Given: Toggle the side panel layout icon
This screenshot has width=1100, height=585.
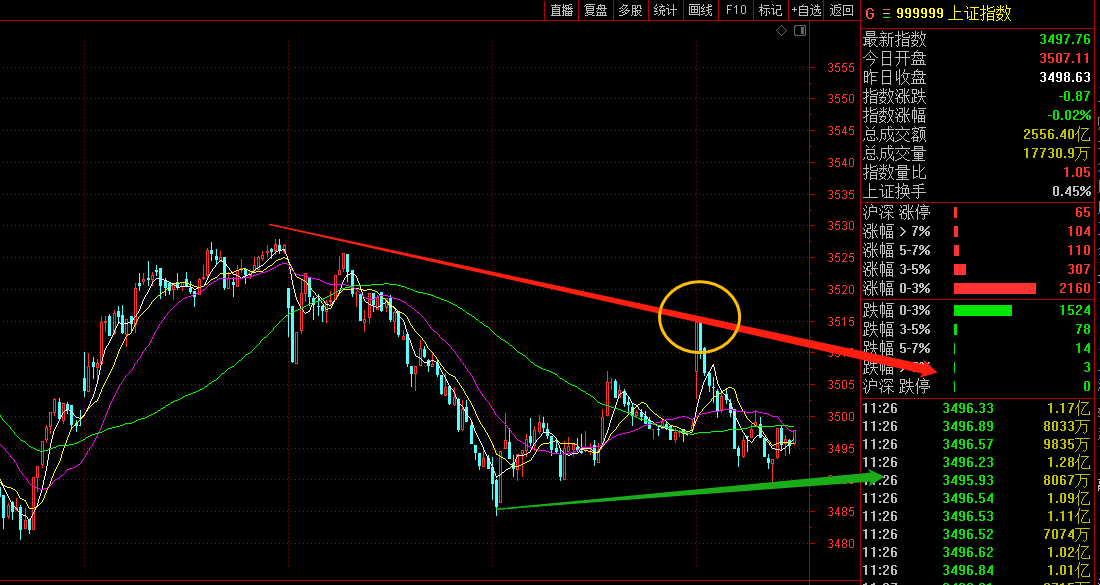Looking at the screenshot, I should click(x=799, y=31).
